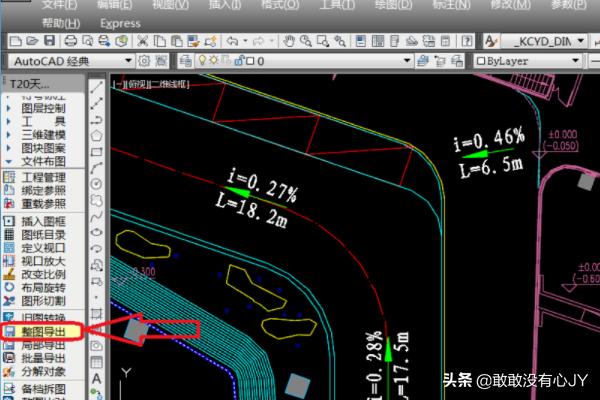Image resolution: width=600 pixels, height=400 pixels.
Task: Select the Polygon draw tool
Action: 96,136
